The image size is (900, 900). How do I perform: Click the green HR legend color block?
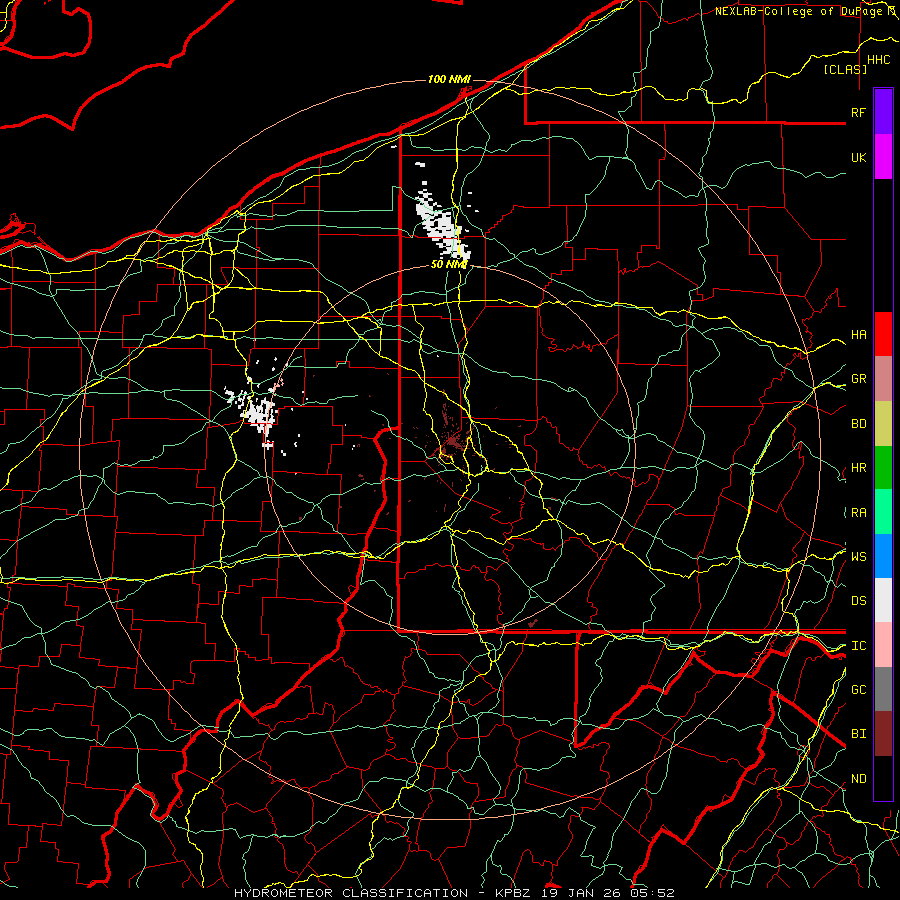[x=883, y=468]
